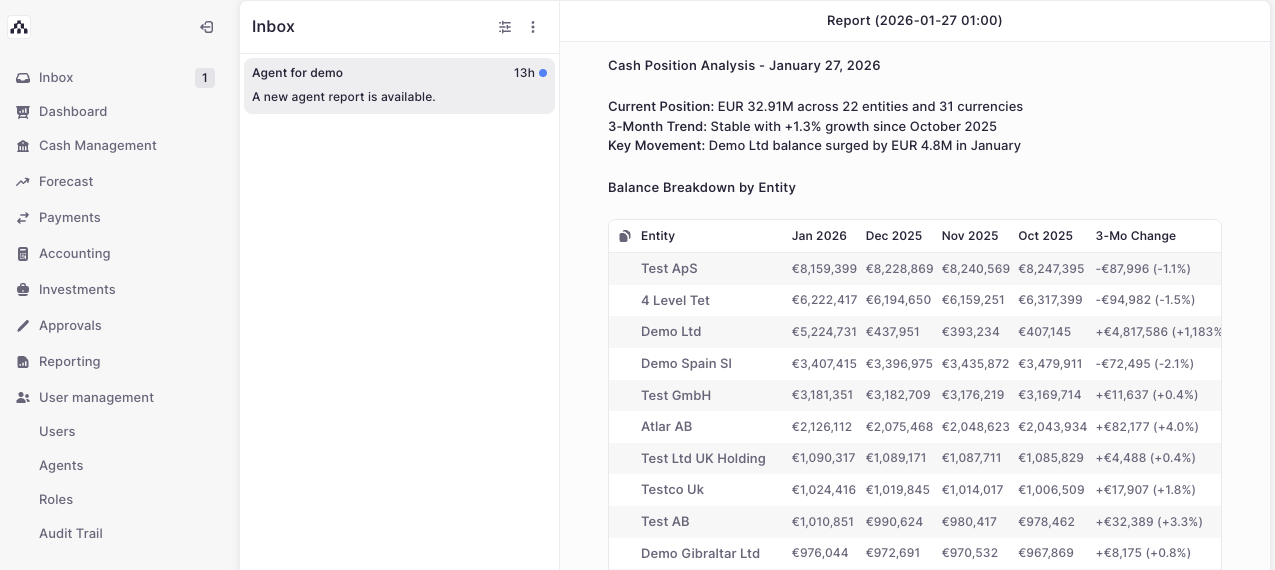Viewport: 1275px width, 570px height.
Task: Click the 3-Mo Change column header
Action: pyautogui.click(x=1135, y=236)
